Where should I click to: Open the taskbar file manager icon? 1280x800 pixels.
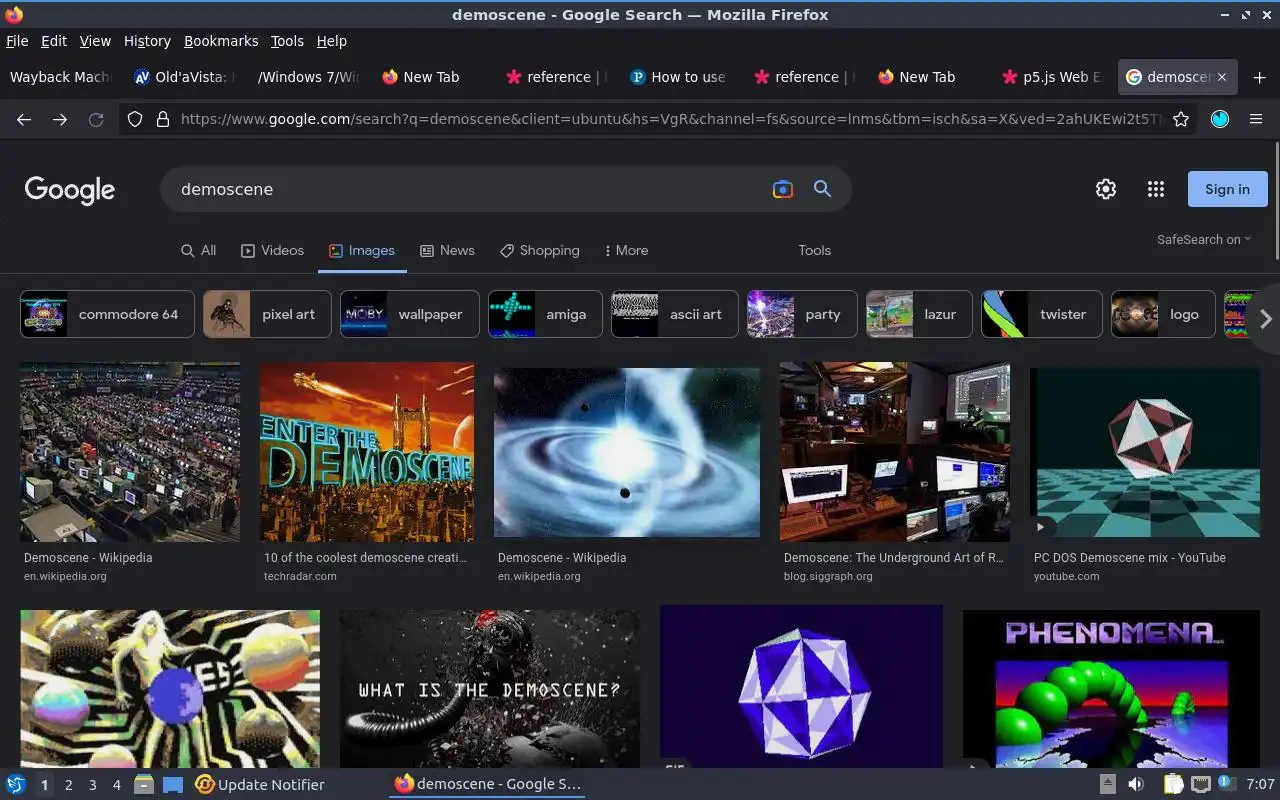click(x=143, y=785)
